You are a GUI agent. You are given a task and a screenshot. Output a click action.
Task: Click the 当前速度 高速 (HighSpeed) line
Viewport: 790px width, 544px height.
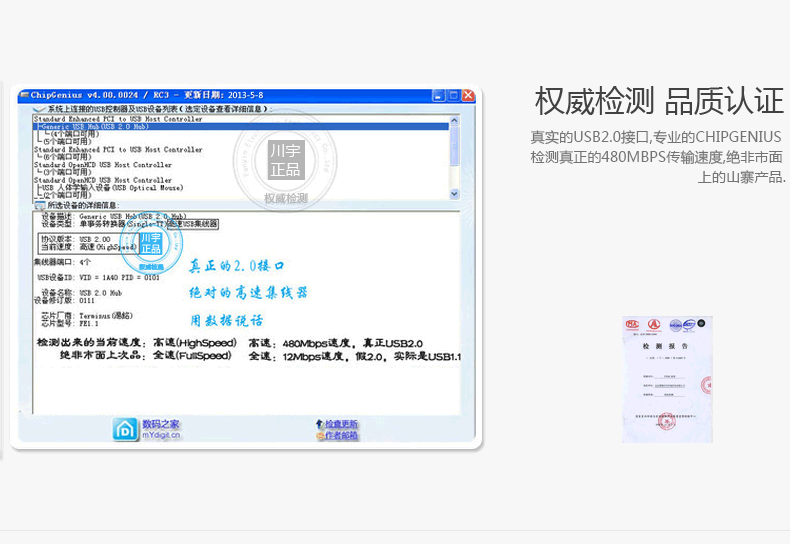click(x=89, y=247)
